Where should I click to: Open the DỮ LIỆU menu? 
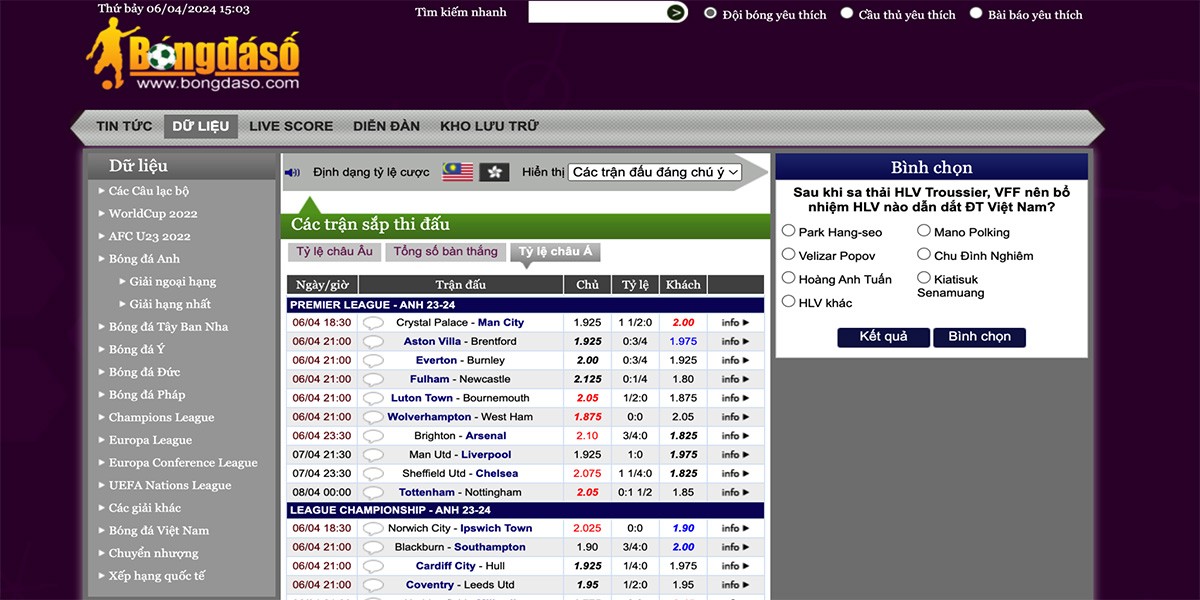click(x=201, y=126)
